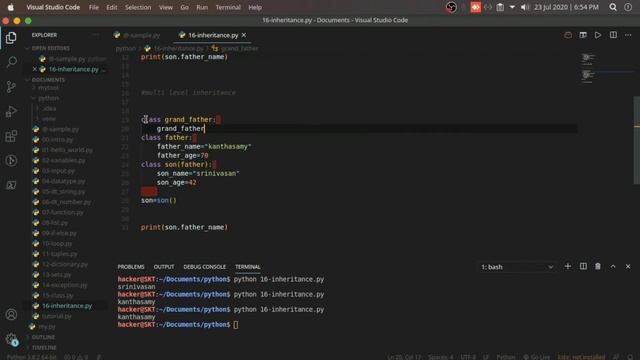Screen dimensions: 640x360
Task: Click the red extension icon in editor toolbar
Action: coord(568,35)
